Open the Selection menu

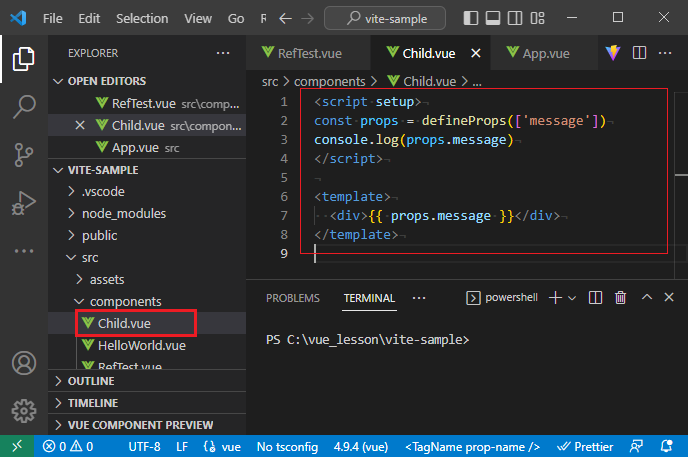click(142, 18)
